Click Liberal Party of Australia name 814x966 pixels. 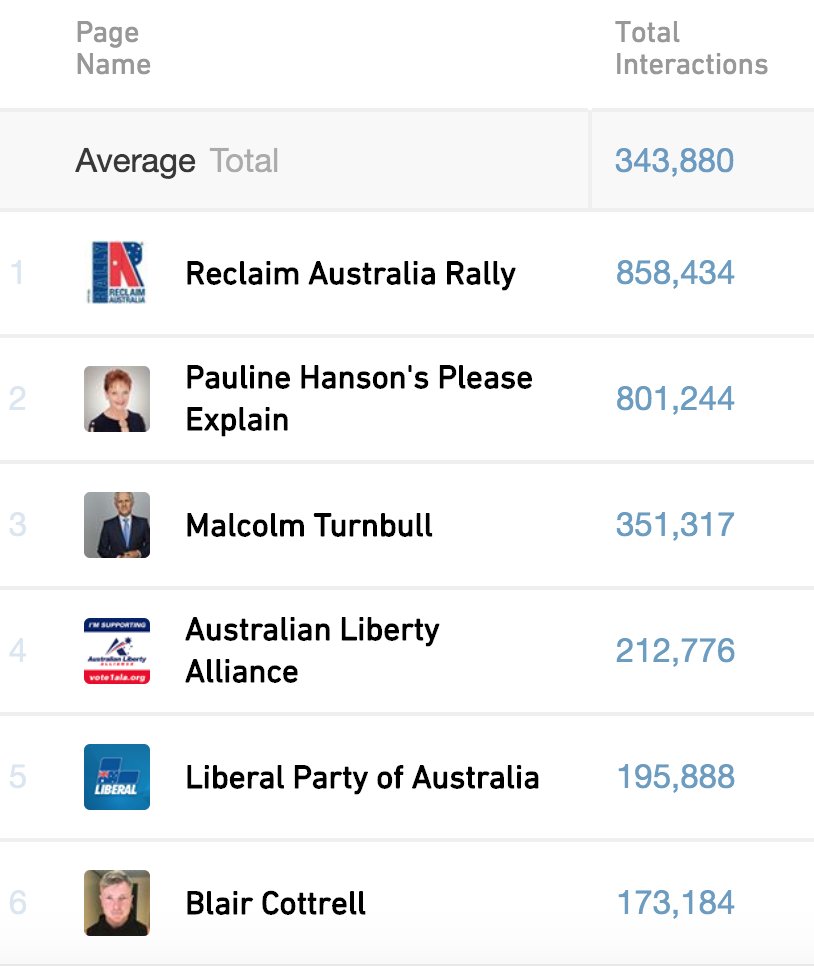pyautogui.click(x=362, y=777)
